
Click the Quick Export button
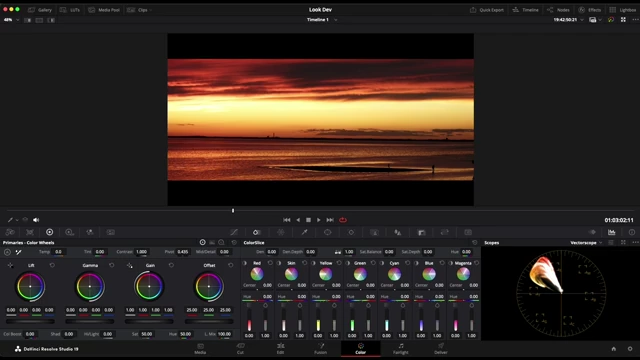487,10
